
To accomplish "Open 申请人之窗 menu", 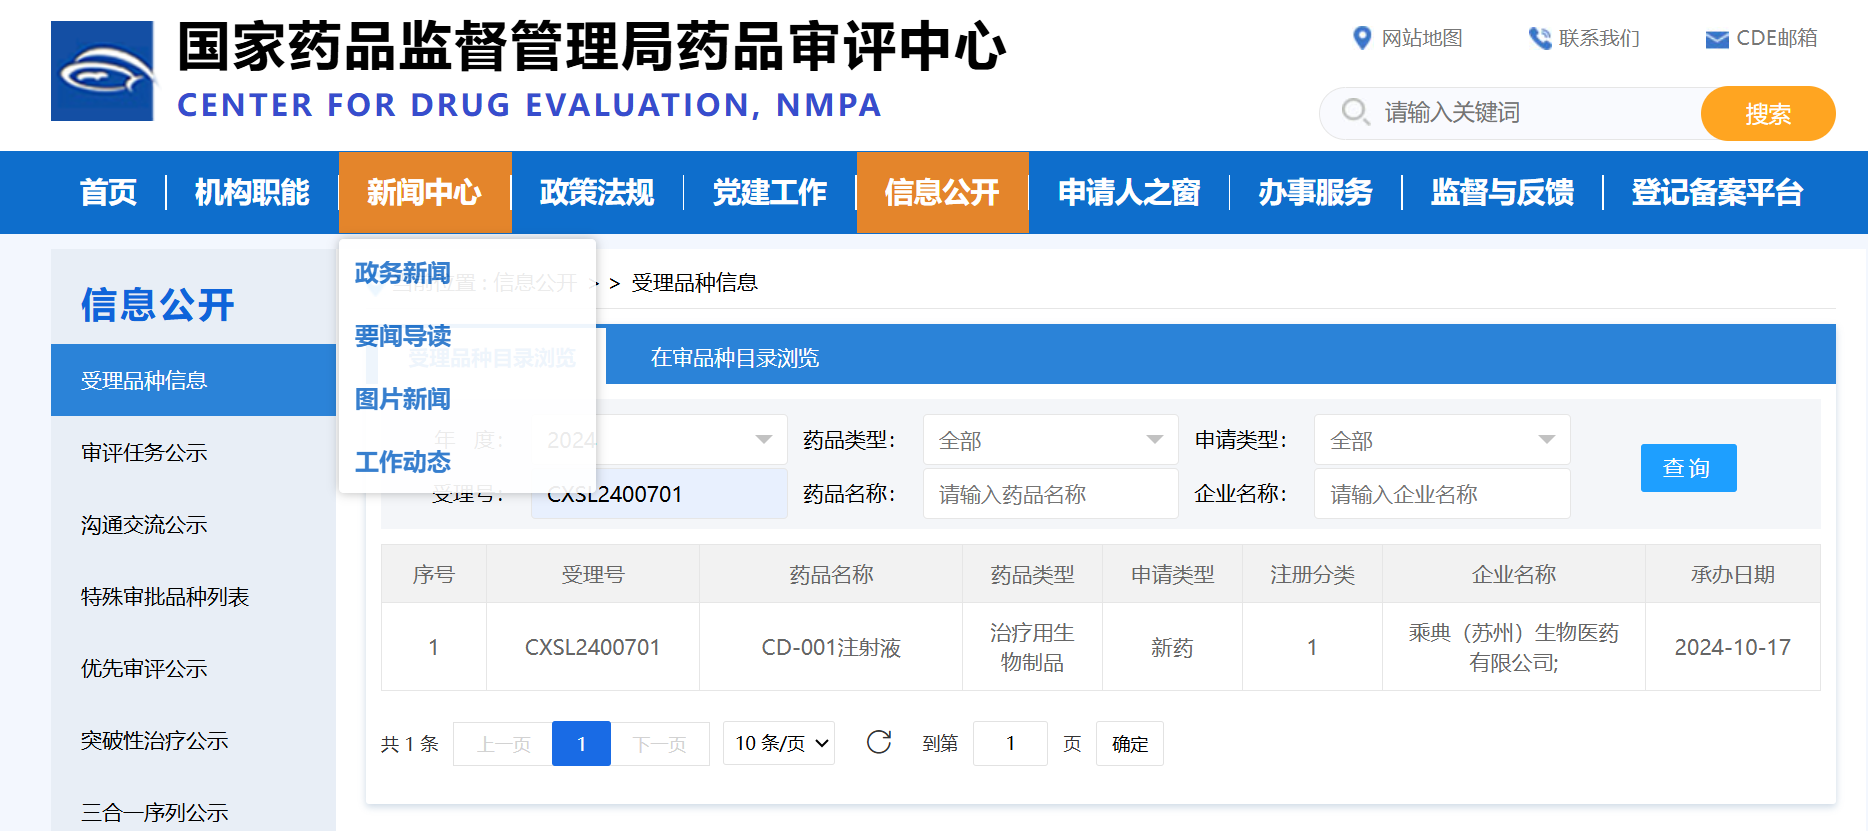I will (1129, 192).
